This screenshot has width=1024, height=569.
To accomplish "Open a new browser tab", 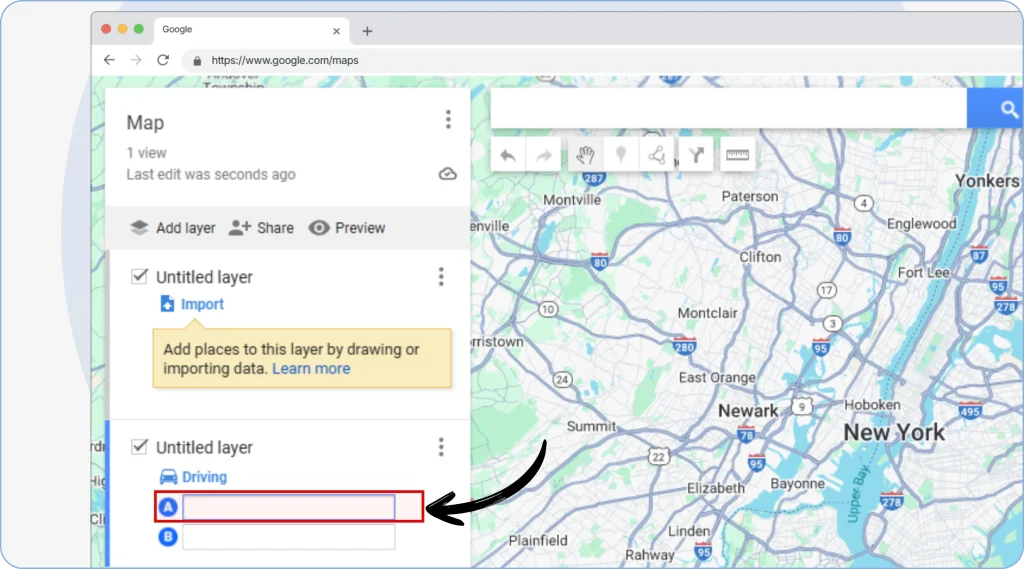I will pyautogui.click(x=367, y=31).
